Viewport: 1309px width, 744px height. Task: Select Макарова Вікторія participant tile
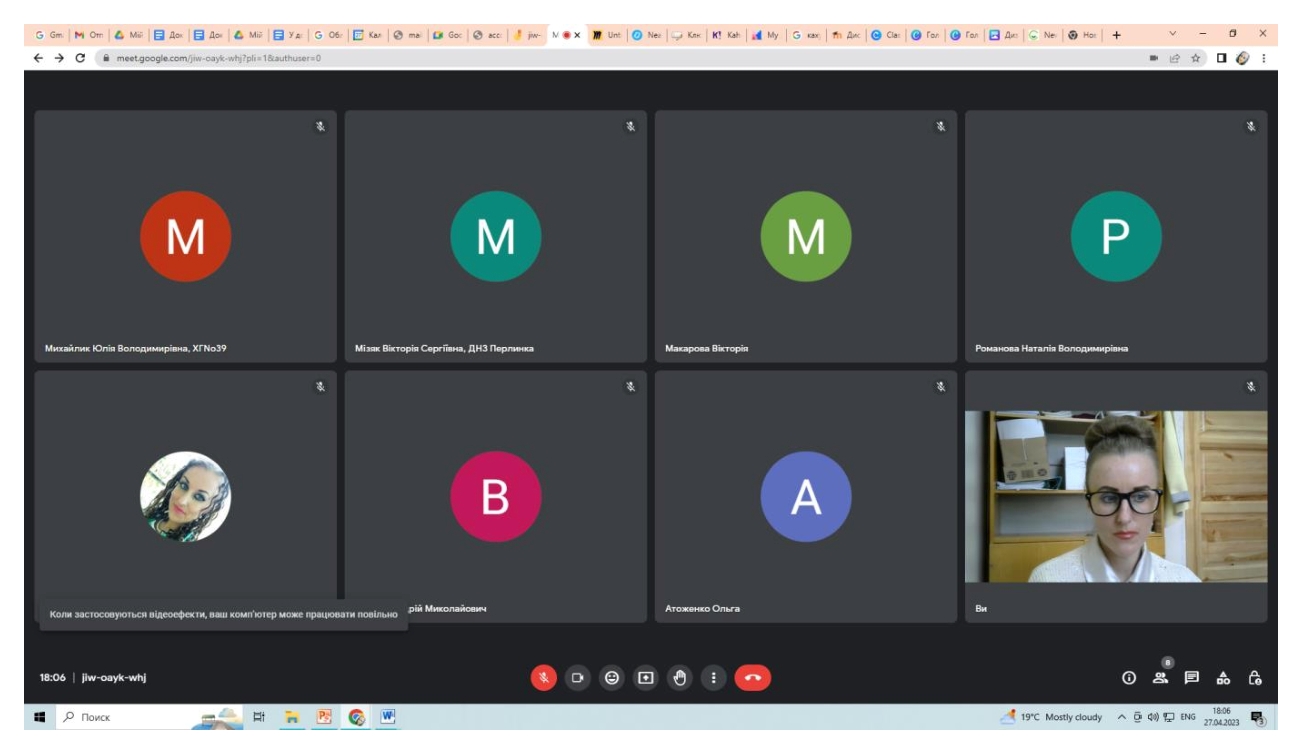pos(806,236)
